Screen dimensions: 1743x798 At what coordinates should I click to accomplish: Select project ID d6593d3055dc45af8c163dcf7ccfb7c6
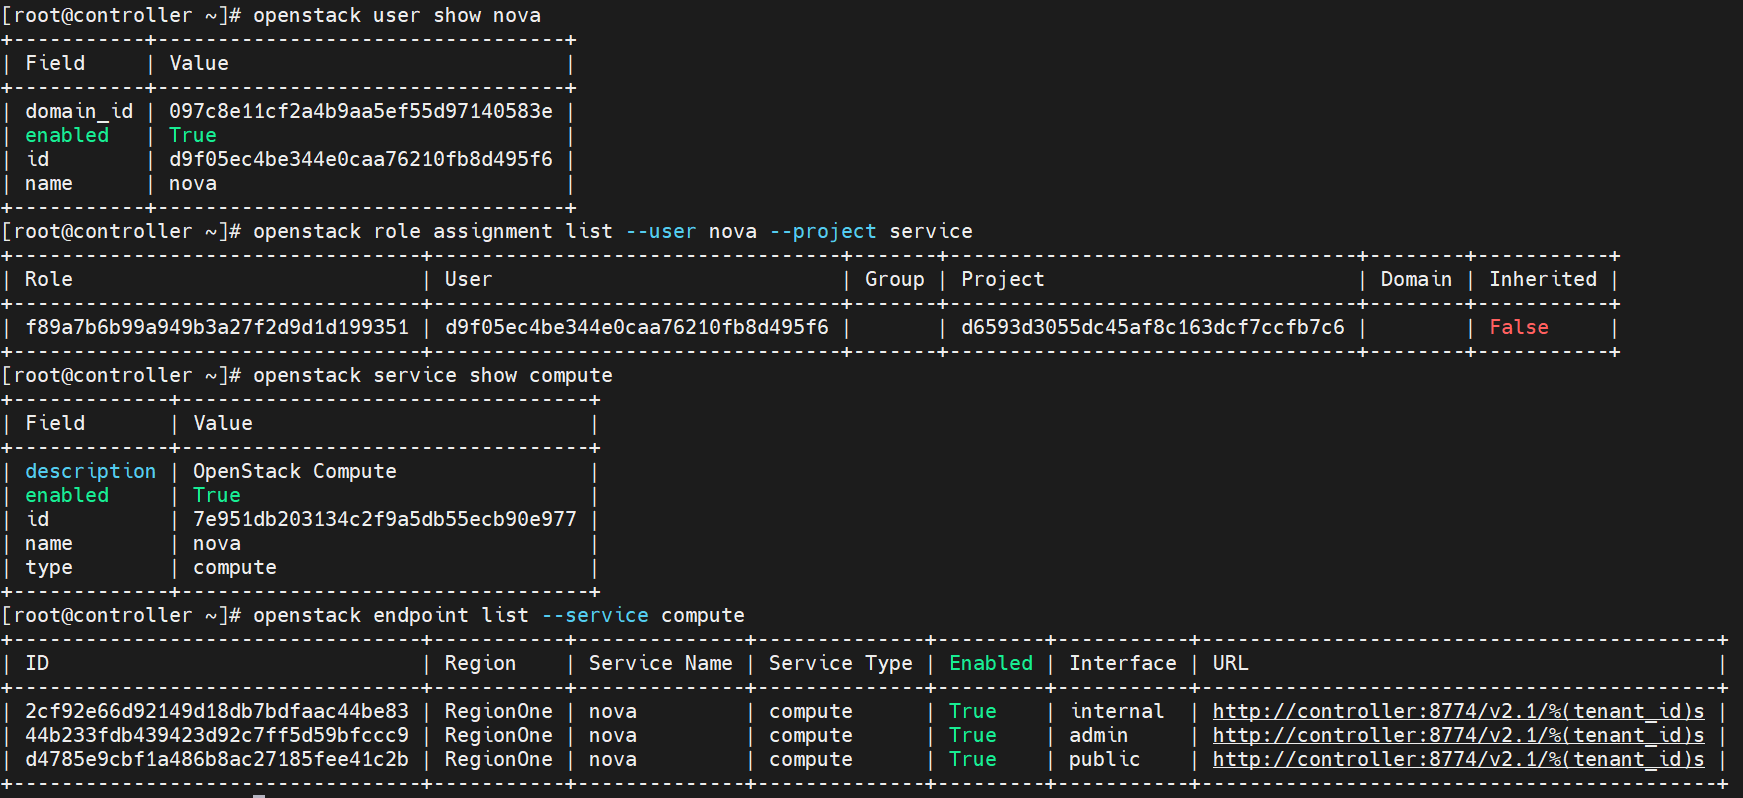click(x=1153, y=327)
